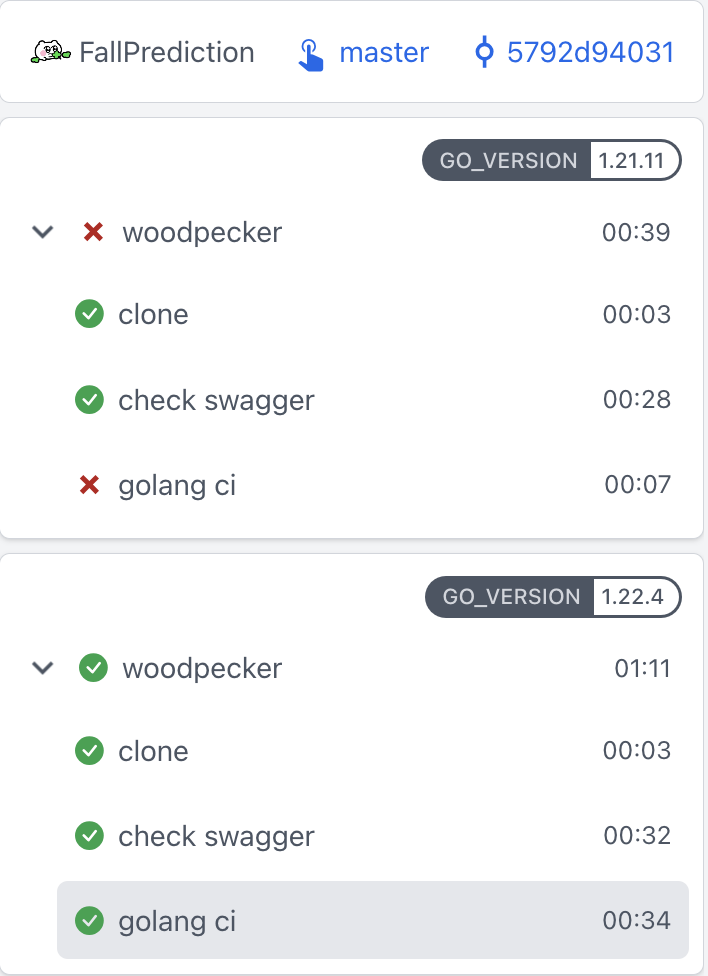Viewport: 708px width, 976px height.
Task: Click the GO_VERSION 1.21.11 badge
Action: [x=552, y=160]
